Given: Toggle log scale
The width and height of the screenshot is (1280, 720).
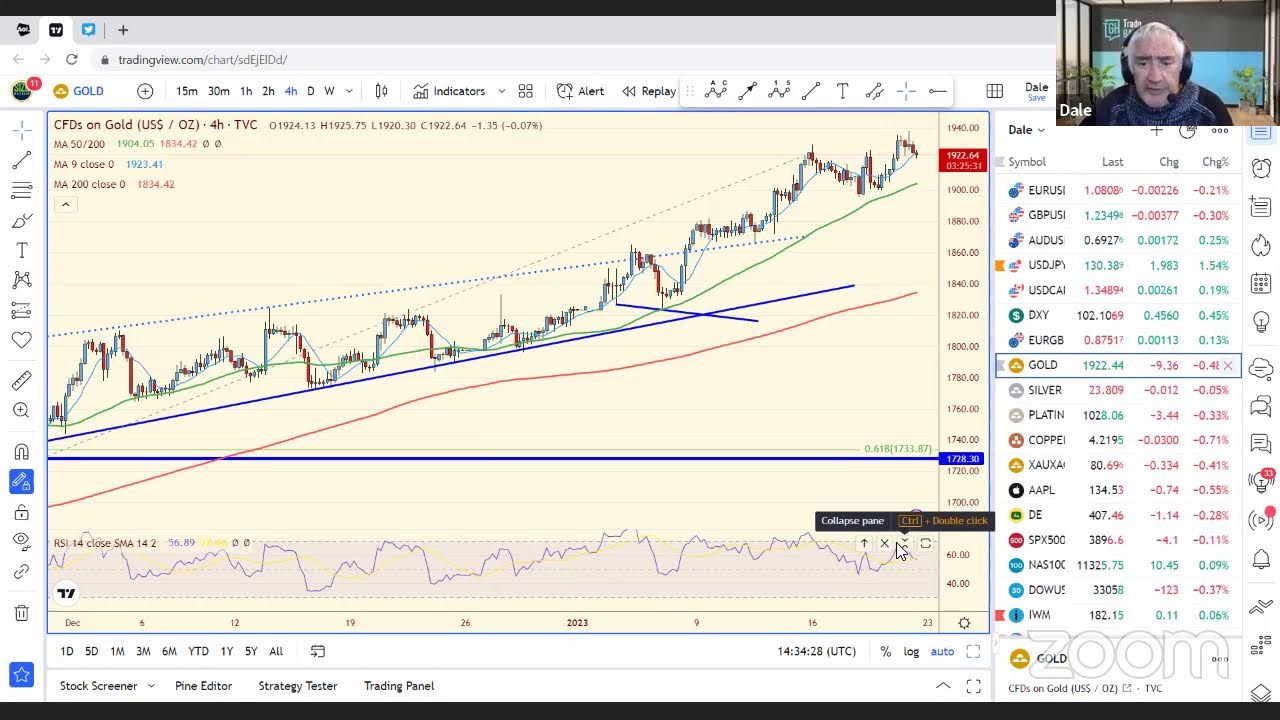Looking at the screenshot, I should (912, 651).
